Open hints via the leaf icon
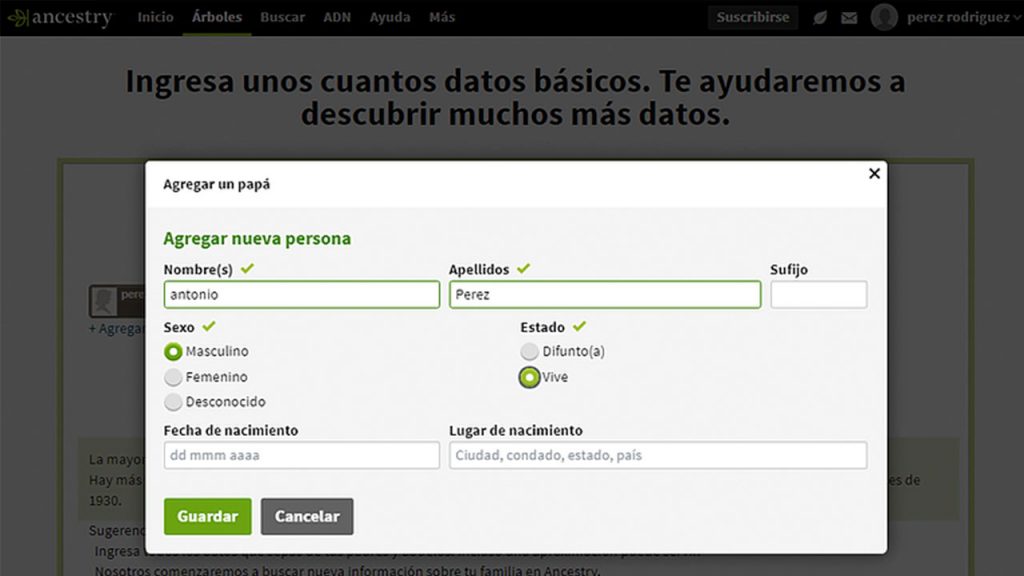The height and width of the screenshot is (576, 1024). (x=820, y=17)
